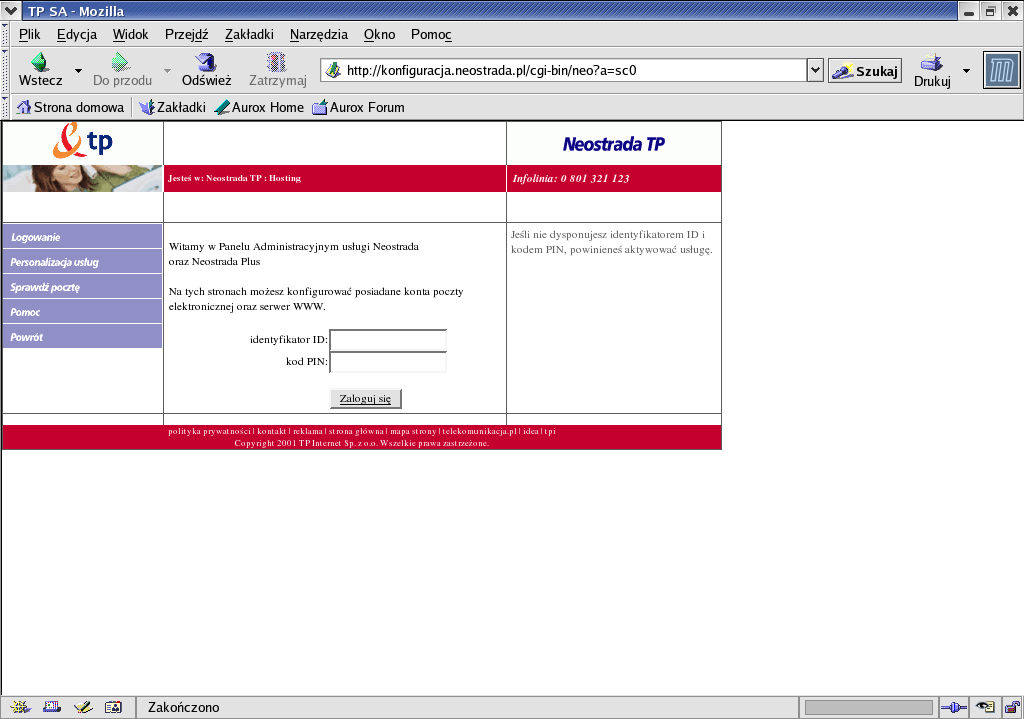Open Navigator from the status bar icon

click(x=20, y=707)
